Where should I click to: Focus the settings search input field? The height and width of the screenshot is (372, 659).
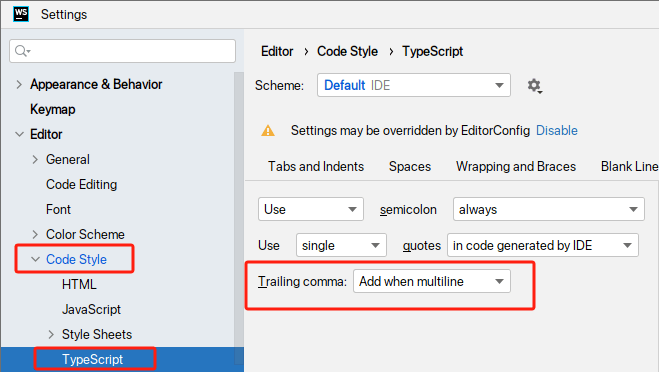(122, 51)
